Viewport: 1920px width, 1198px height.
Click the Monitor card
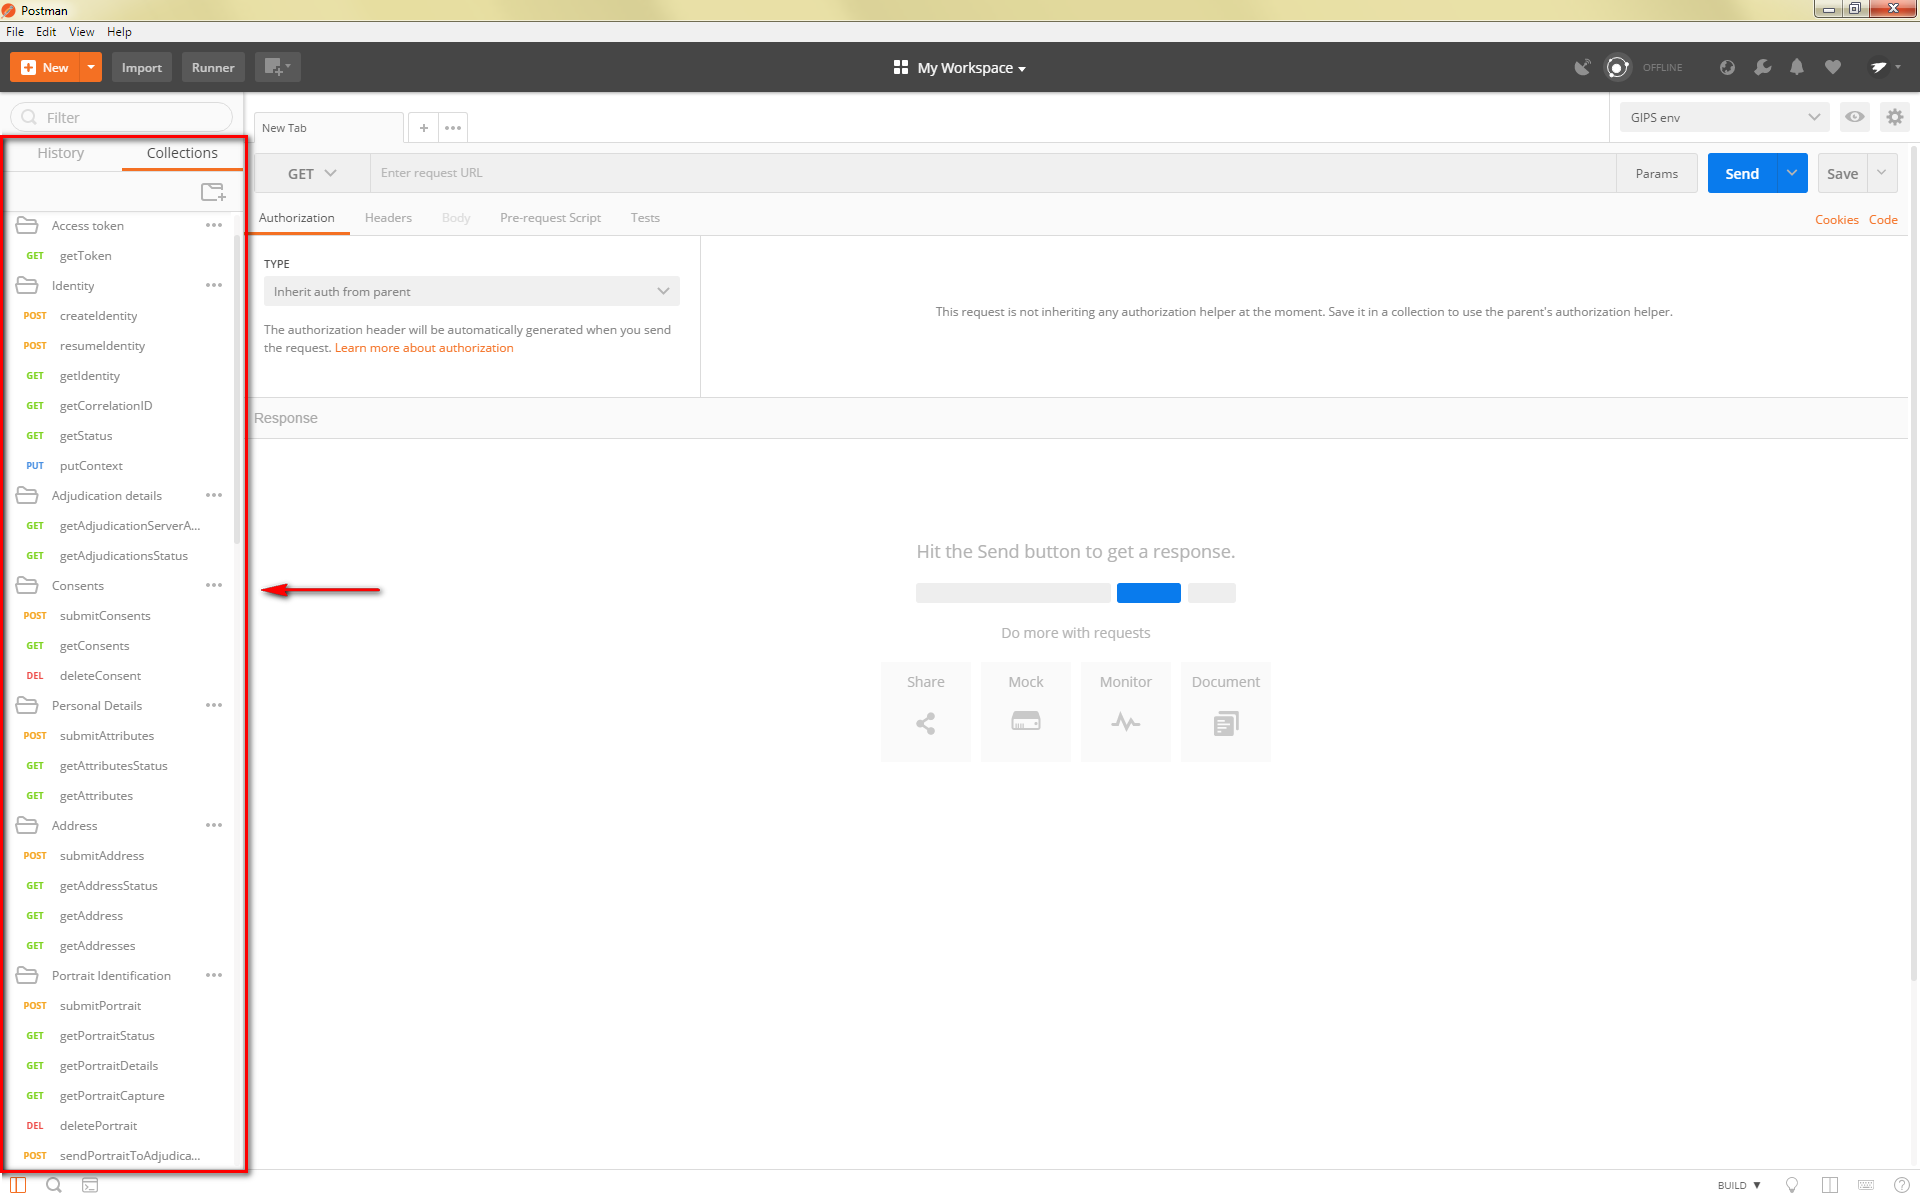(1126, 711)
